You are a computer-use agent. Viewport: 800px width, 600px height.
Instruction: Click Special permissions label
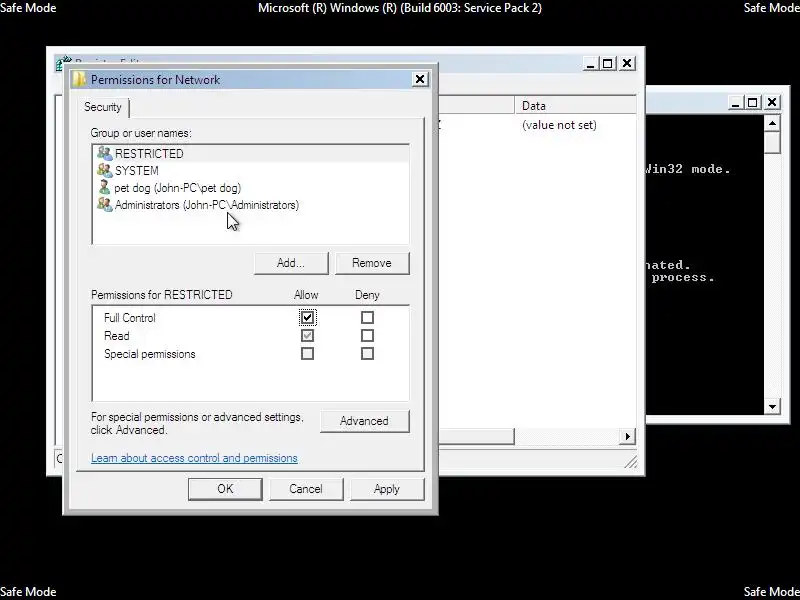149,354
